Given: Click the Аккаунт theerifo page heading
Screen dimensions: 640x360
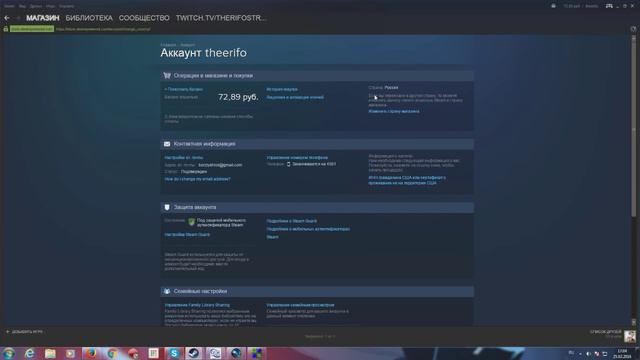Looking at the screenshot, I should (x=203, y=53).
